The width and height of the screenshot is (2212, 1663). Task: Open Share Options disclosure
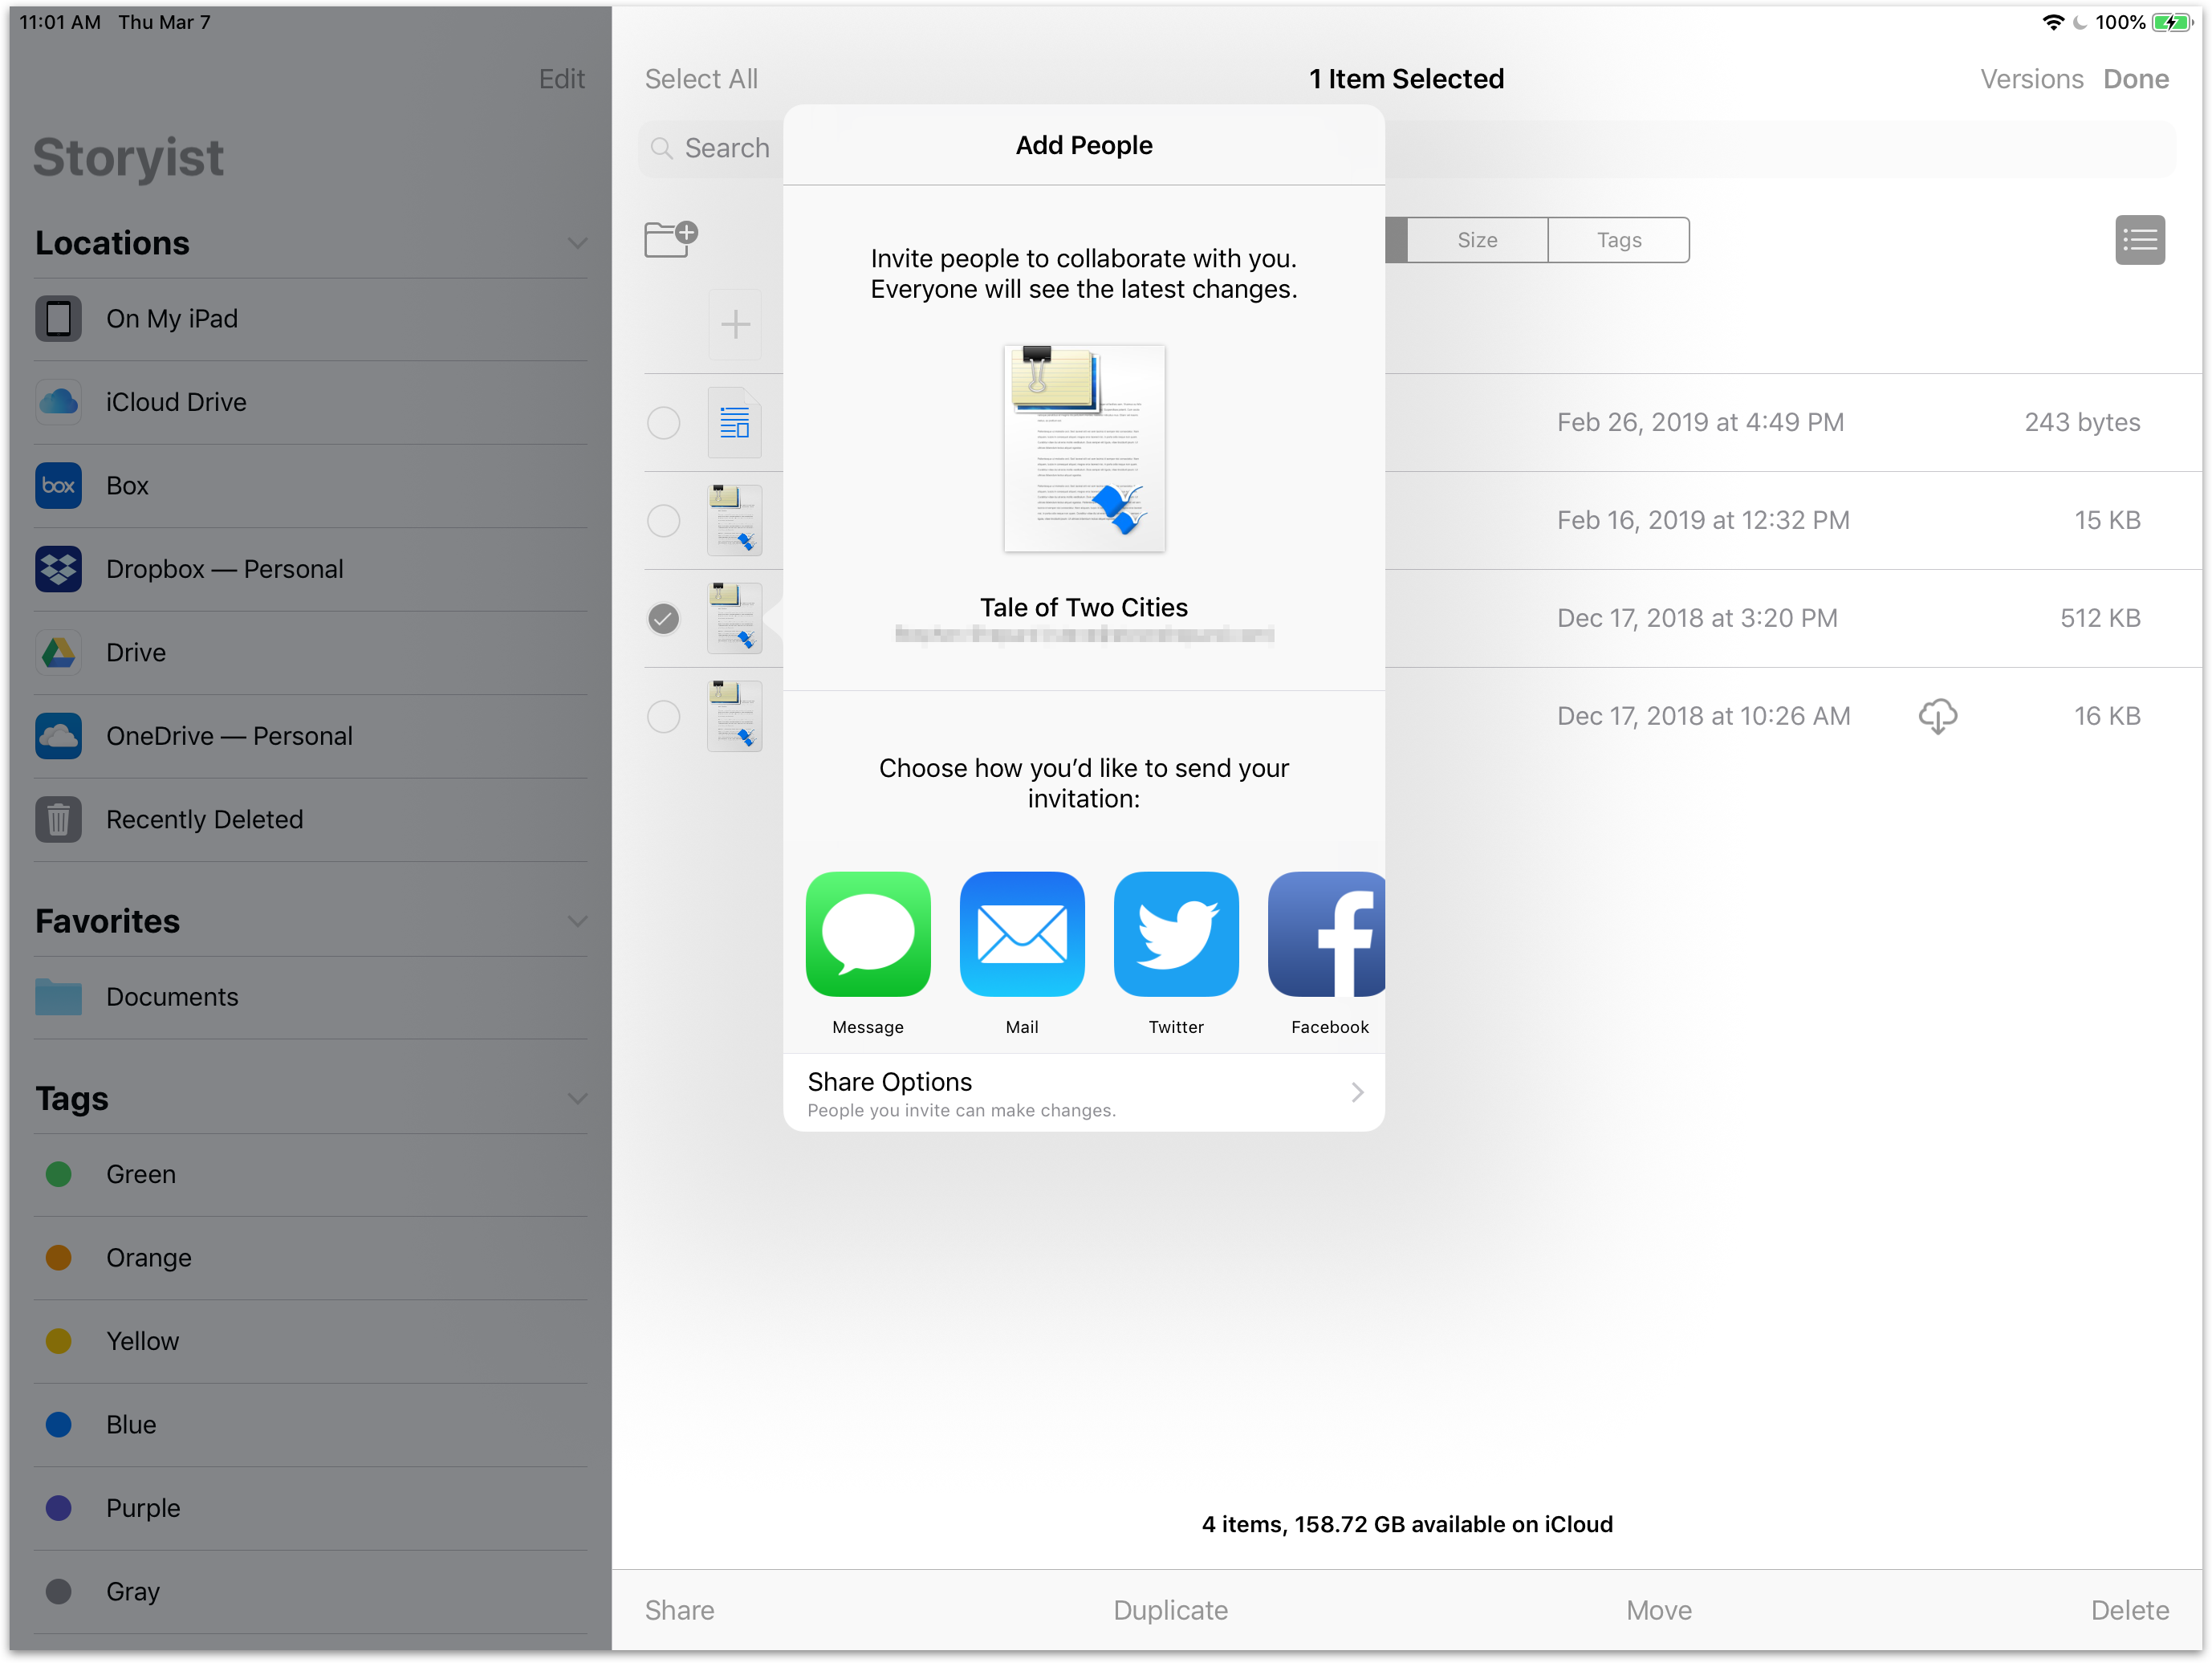[x=1084, y=1093]
